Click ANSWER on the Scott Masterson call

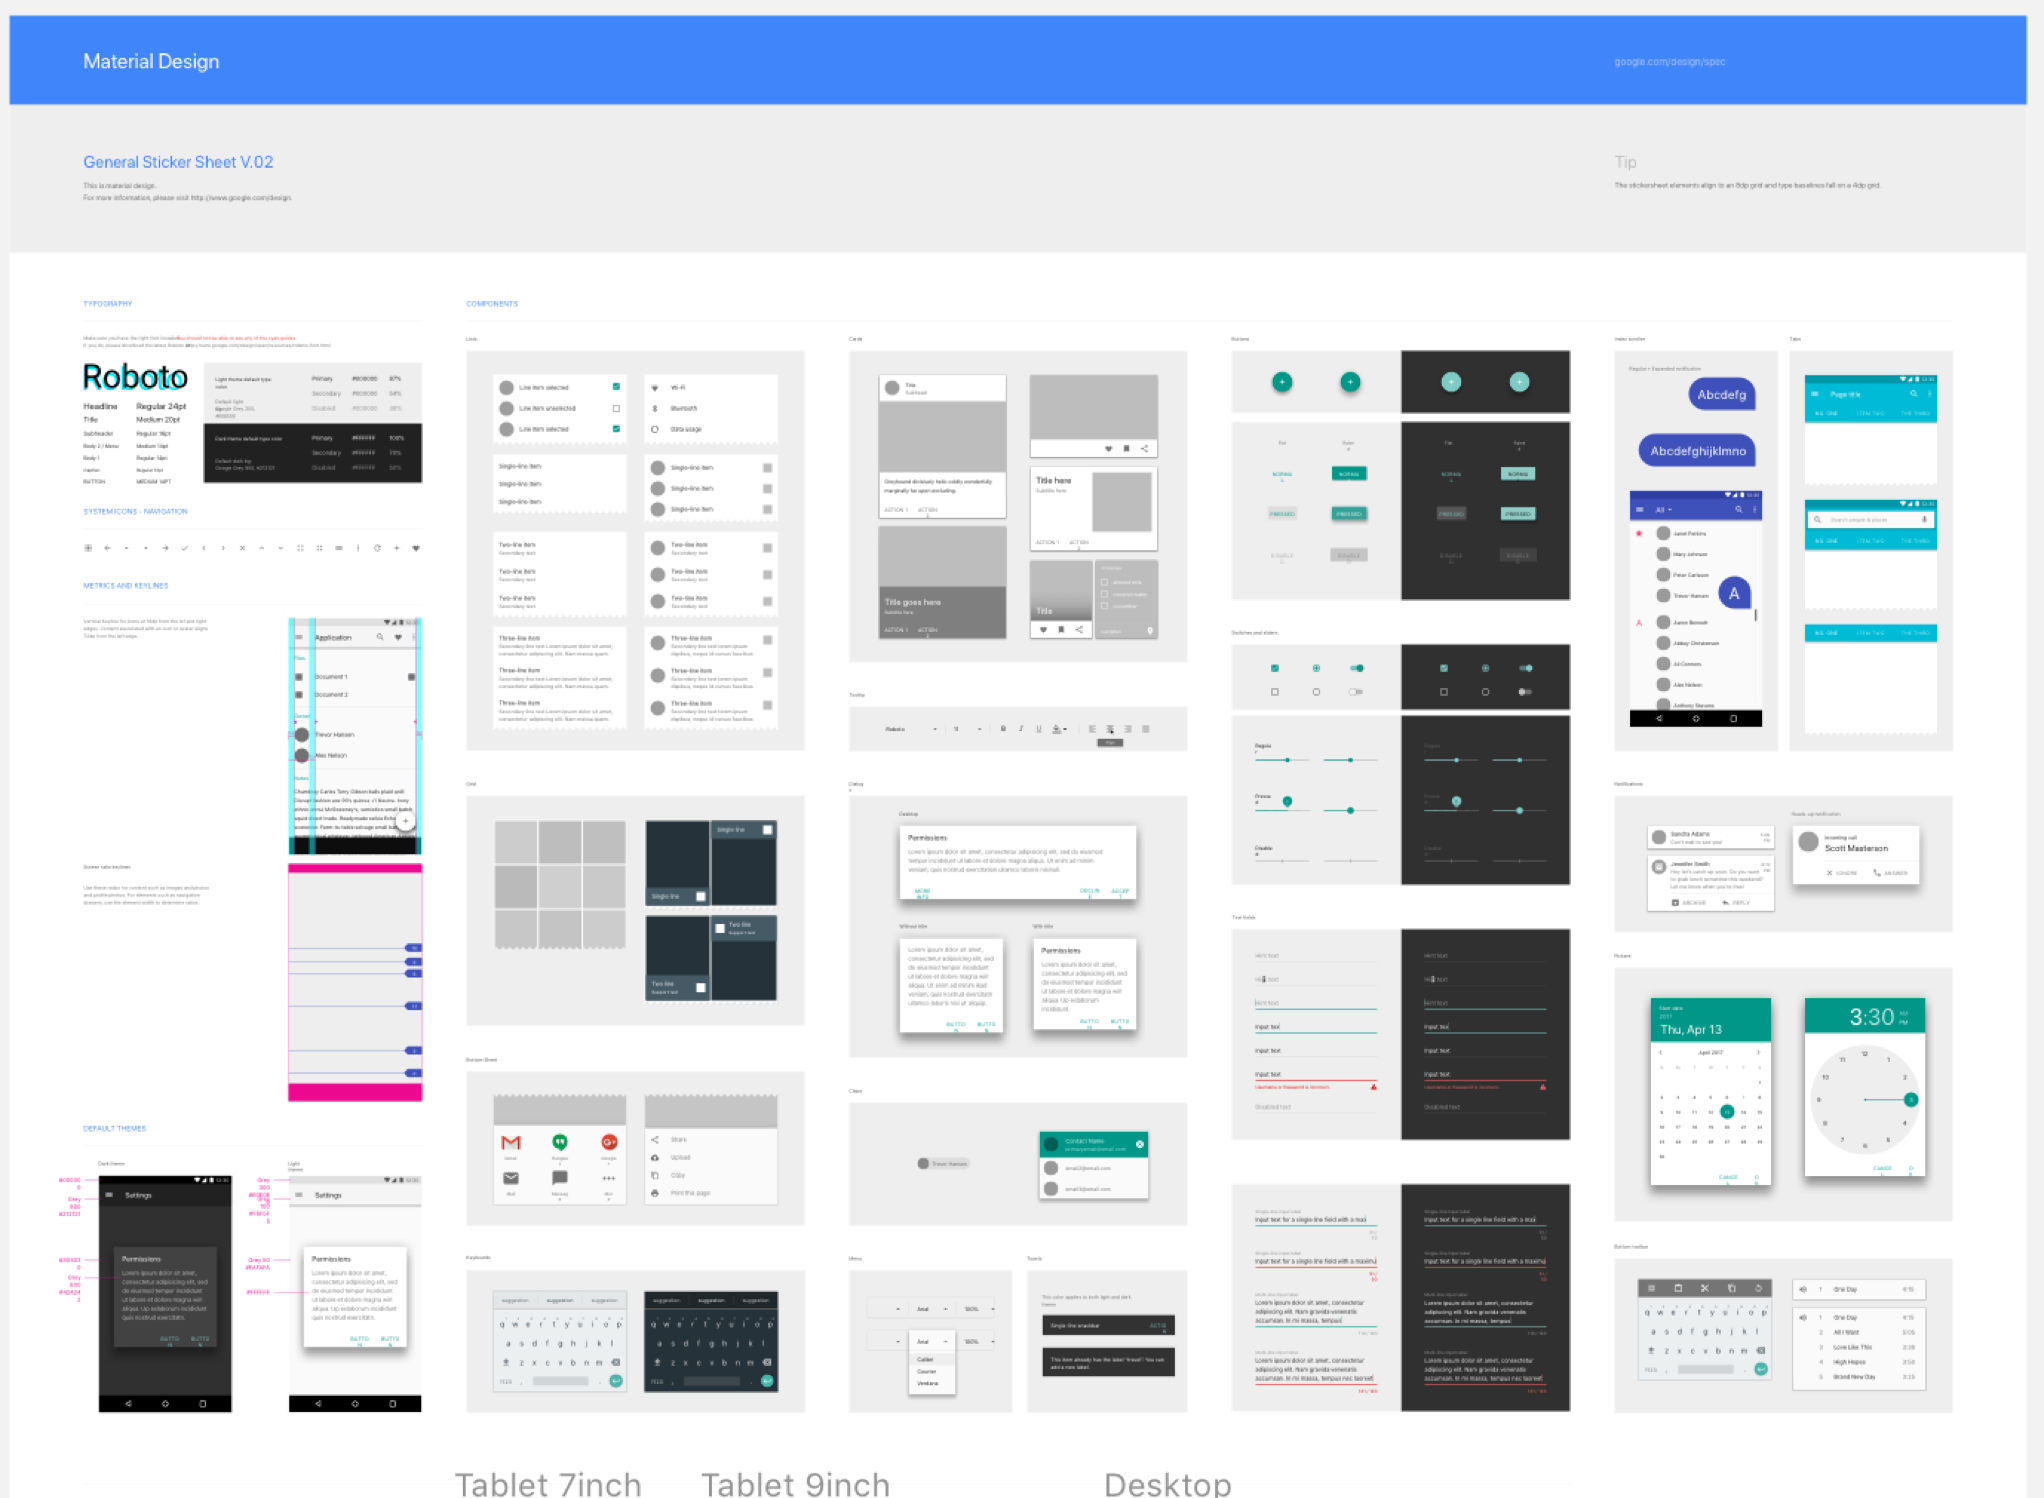pos(1890,873)
